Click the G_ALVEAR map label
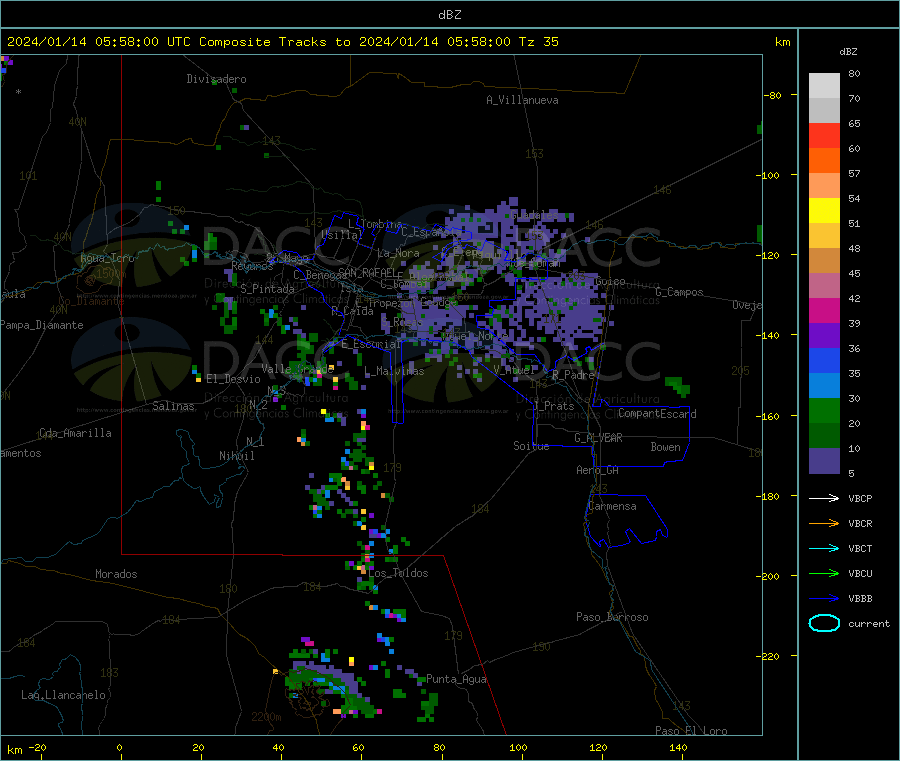This screenshot has width=900, height=761. pyautogui.click(x=598, y=438)
